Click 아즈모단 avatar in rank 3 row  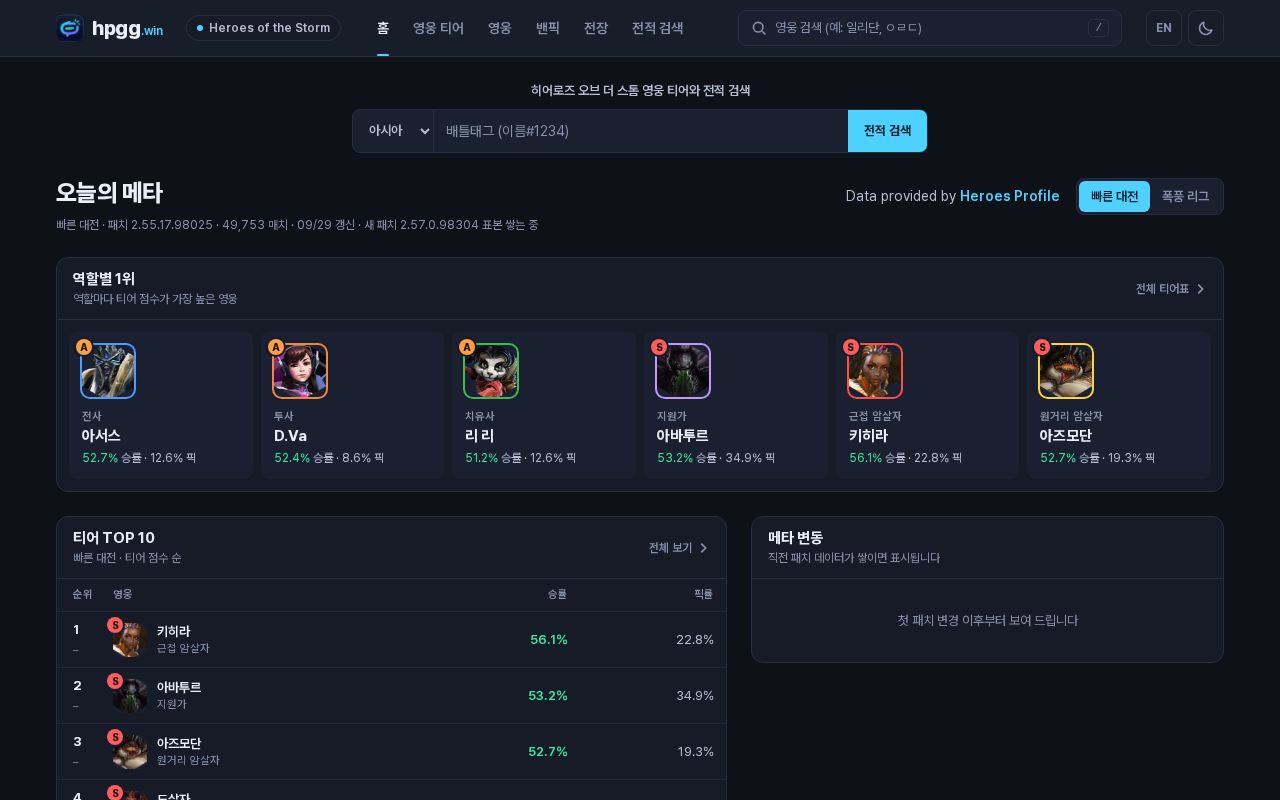[x=130, y=751]
